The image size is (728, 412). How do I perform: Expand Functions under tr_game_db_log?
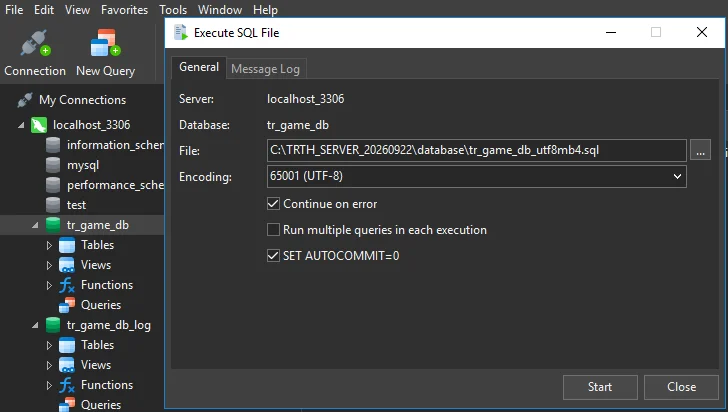click(49, 385)
